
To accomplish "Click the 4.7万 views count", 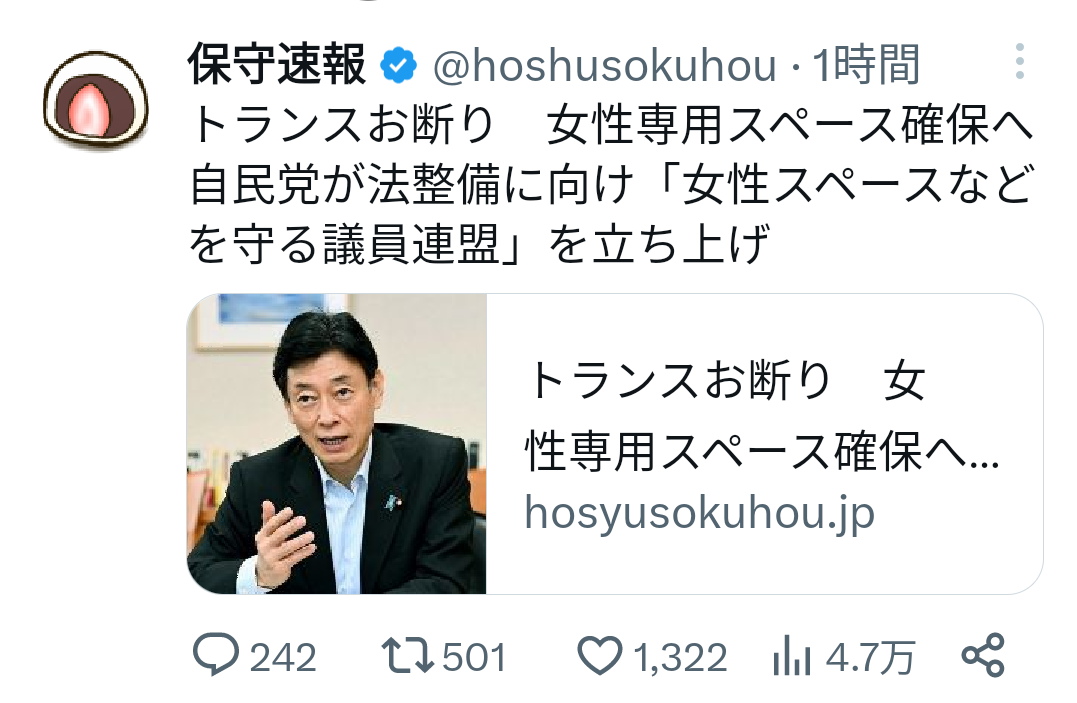I will [x=870, y=657].
